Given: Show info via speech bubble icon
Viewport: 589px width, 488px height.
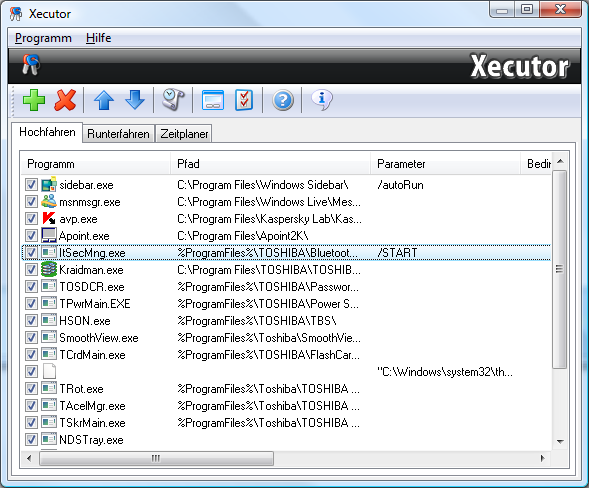Looking at the screenshot, I should coord(322,100).
